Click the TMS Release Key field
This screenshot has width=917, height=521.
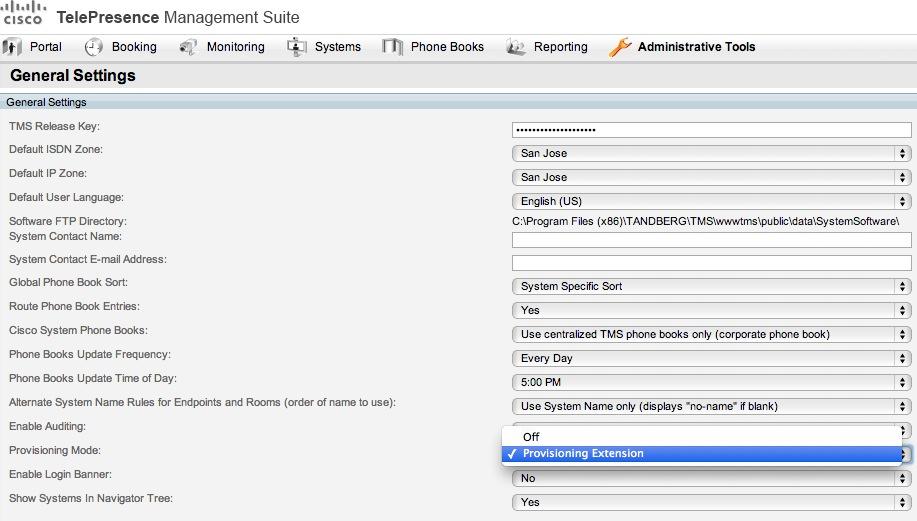(x=711, y=130)
